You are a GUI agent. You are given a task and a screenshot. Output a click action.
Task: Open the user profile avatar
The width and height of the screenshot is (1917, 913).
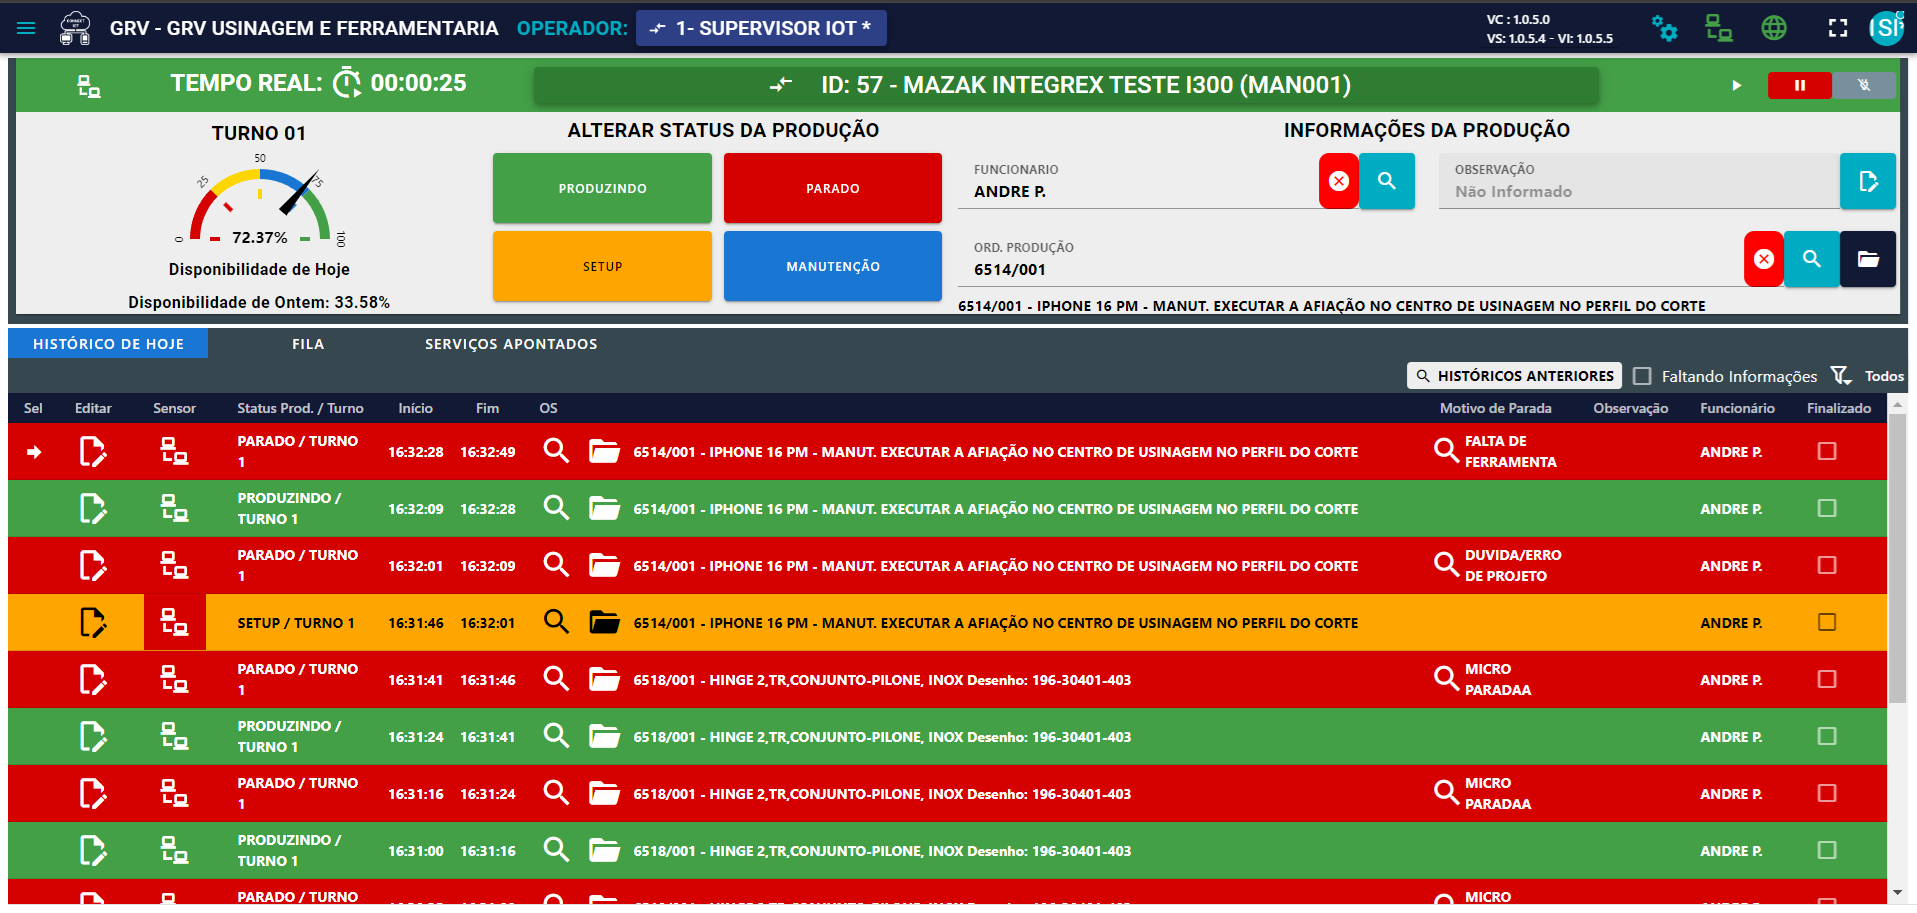click(1886, 28)
